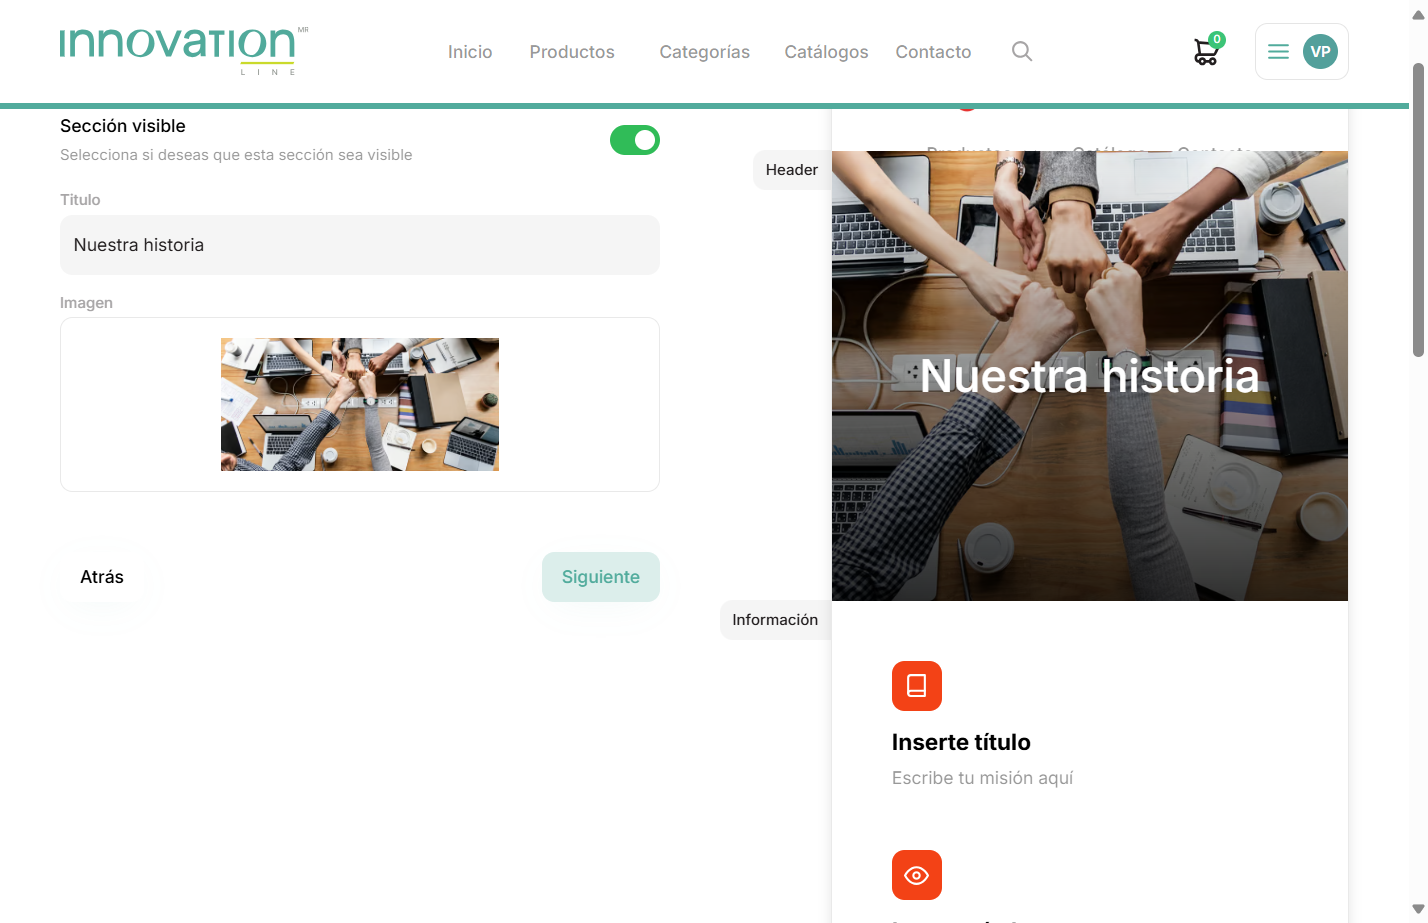Click the 'Inserte título' preview heading

tap(961, 742)
